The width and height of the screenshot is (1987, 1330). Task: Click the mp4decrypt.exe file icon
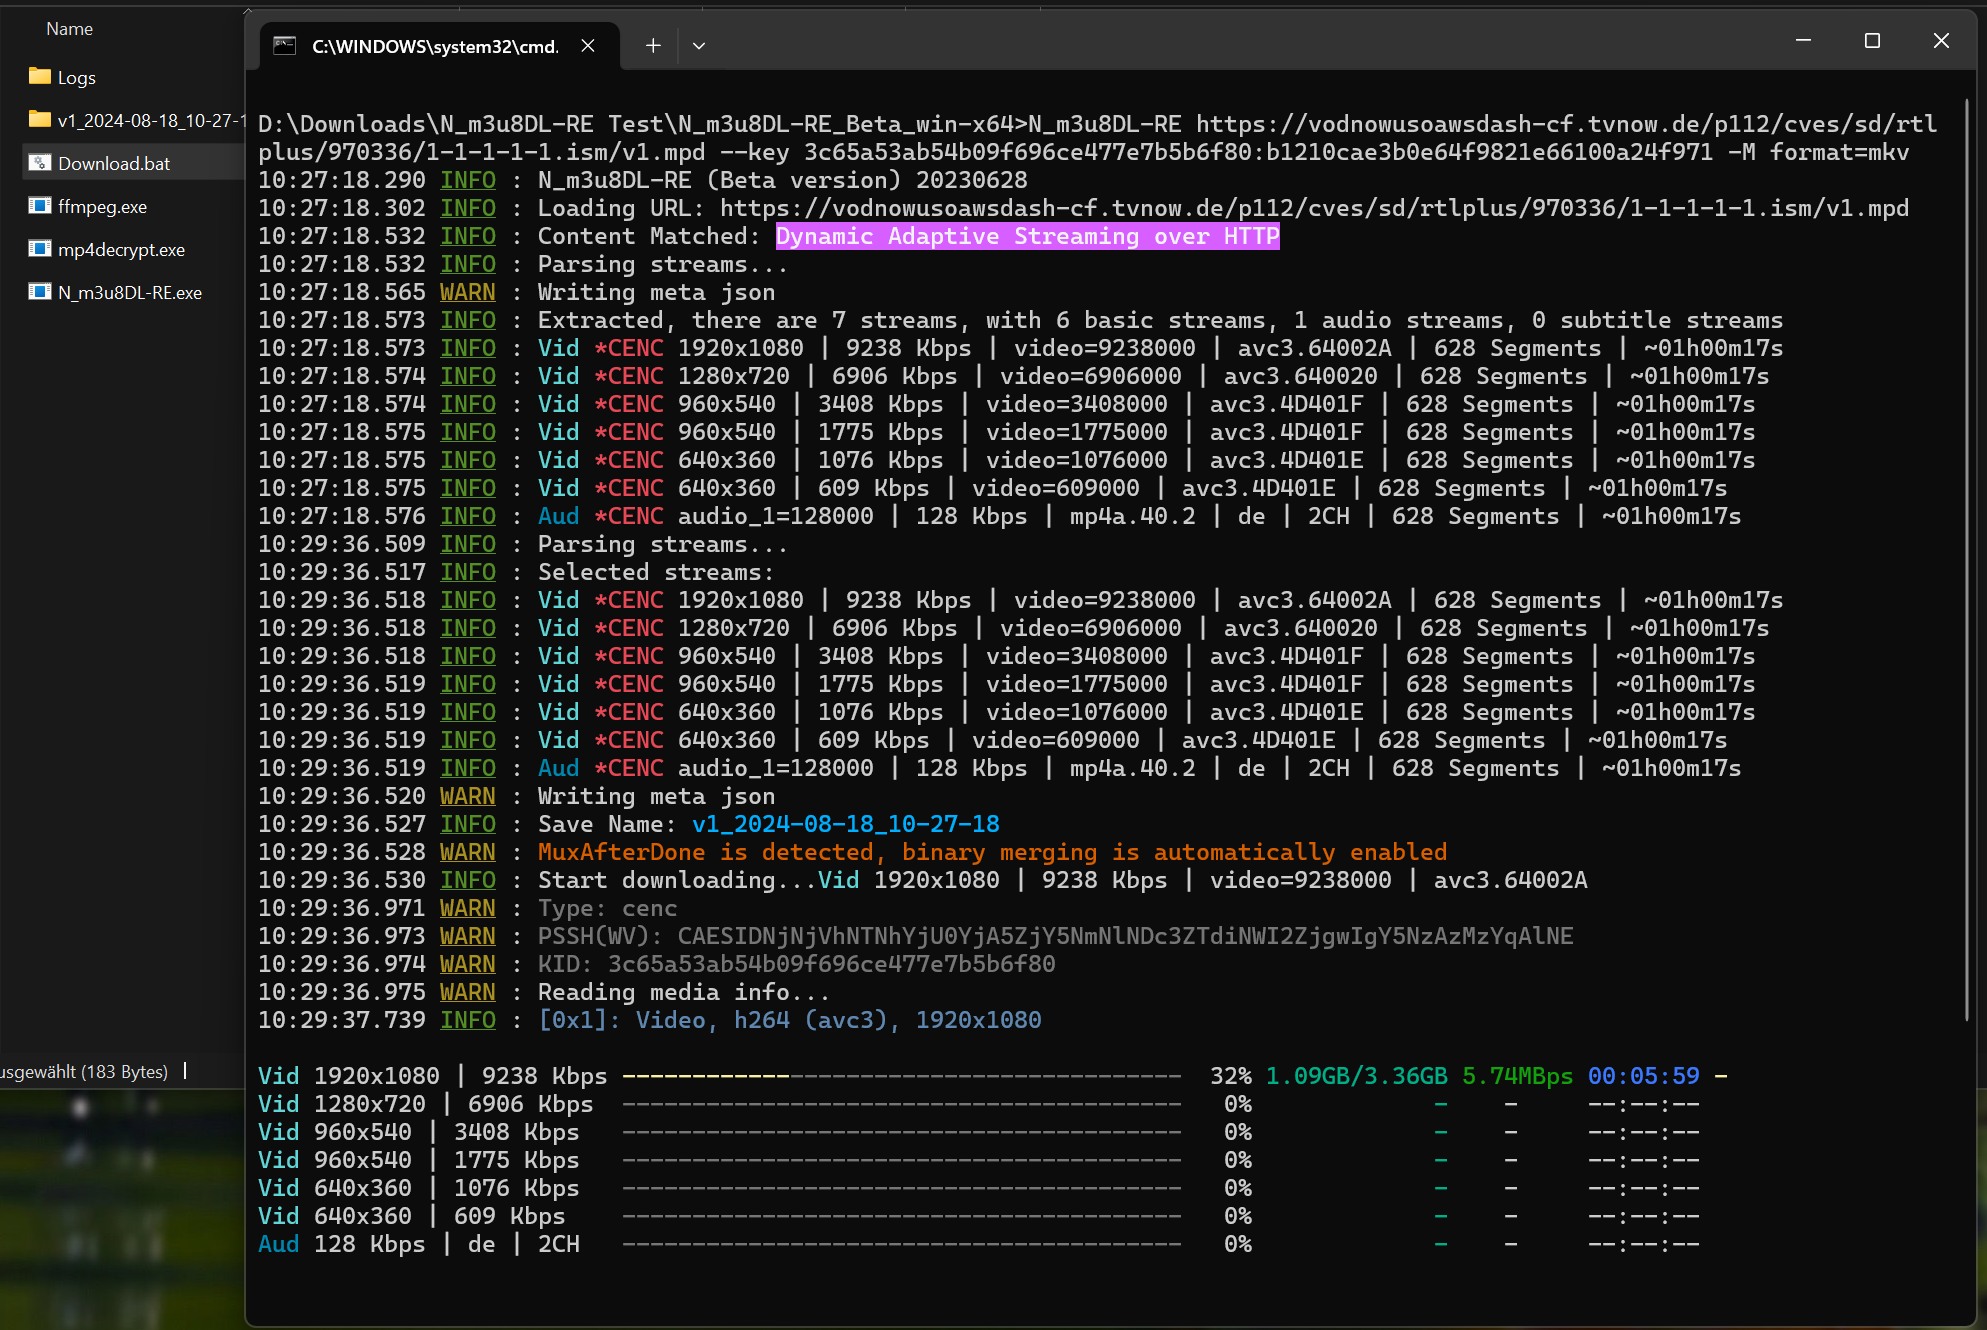point(40,249)
